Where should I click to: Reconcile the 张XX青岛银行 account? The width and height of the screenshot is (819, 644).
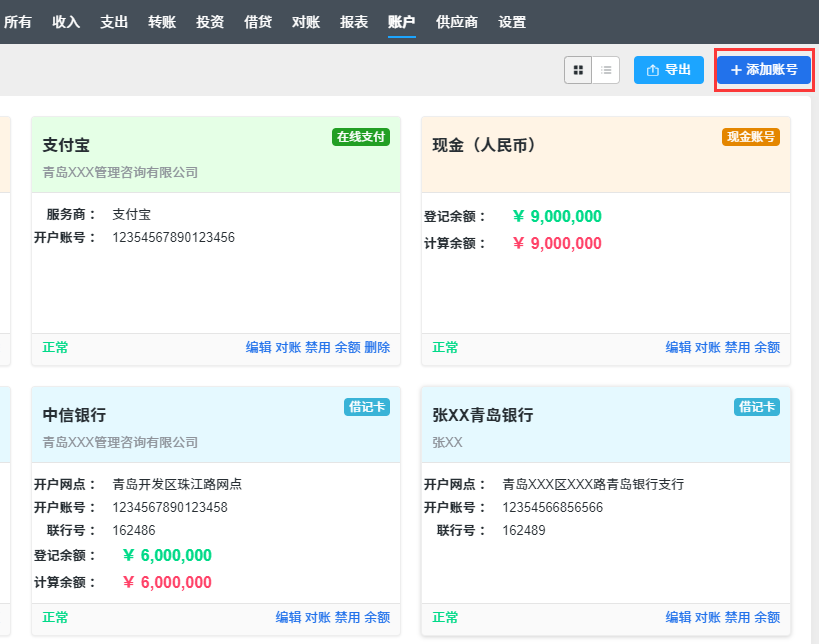coord(707,618)
